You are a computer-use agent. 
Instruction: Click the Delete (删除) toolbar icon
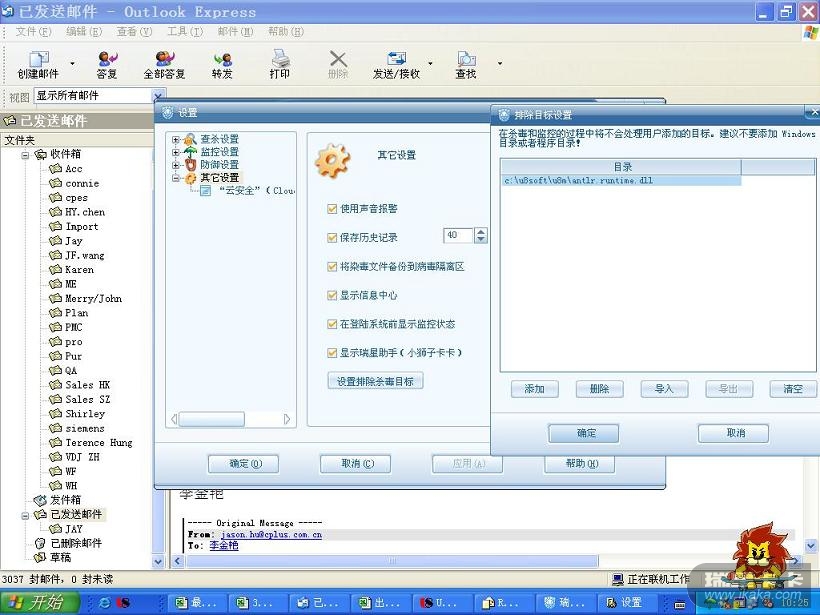pos(338,64)
